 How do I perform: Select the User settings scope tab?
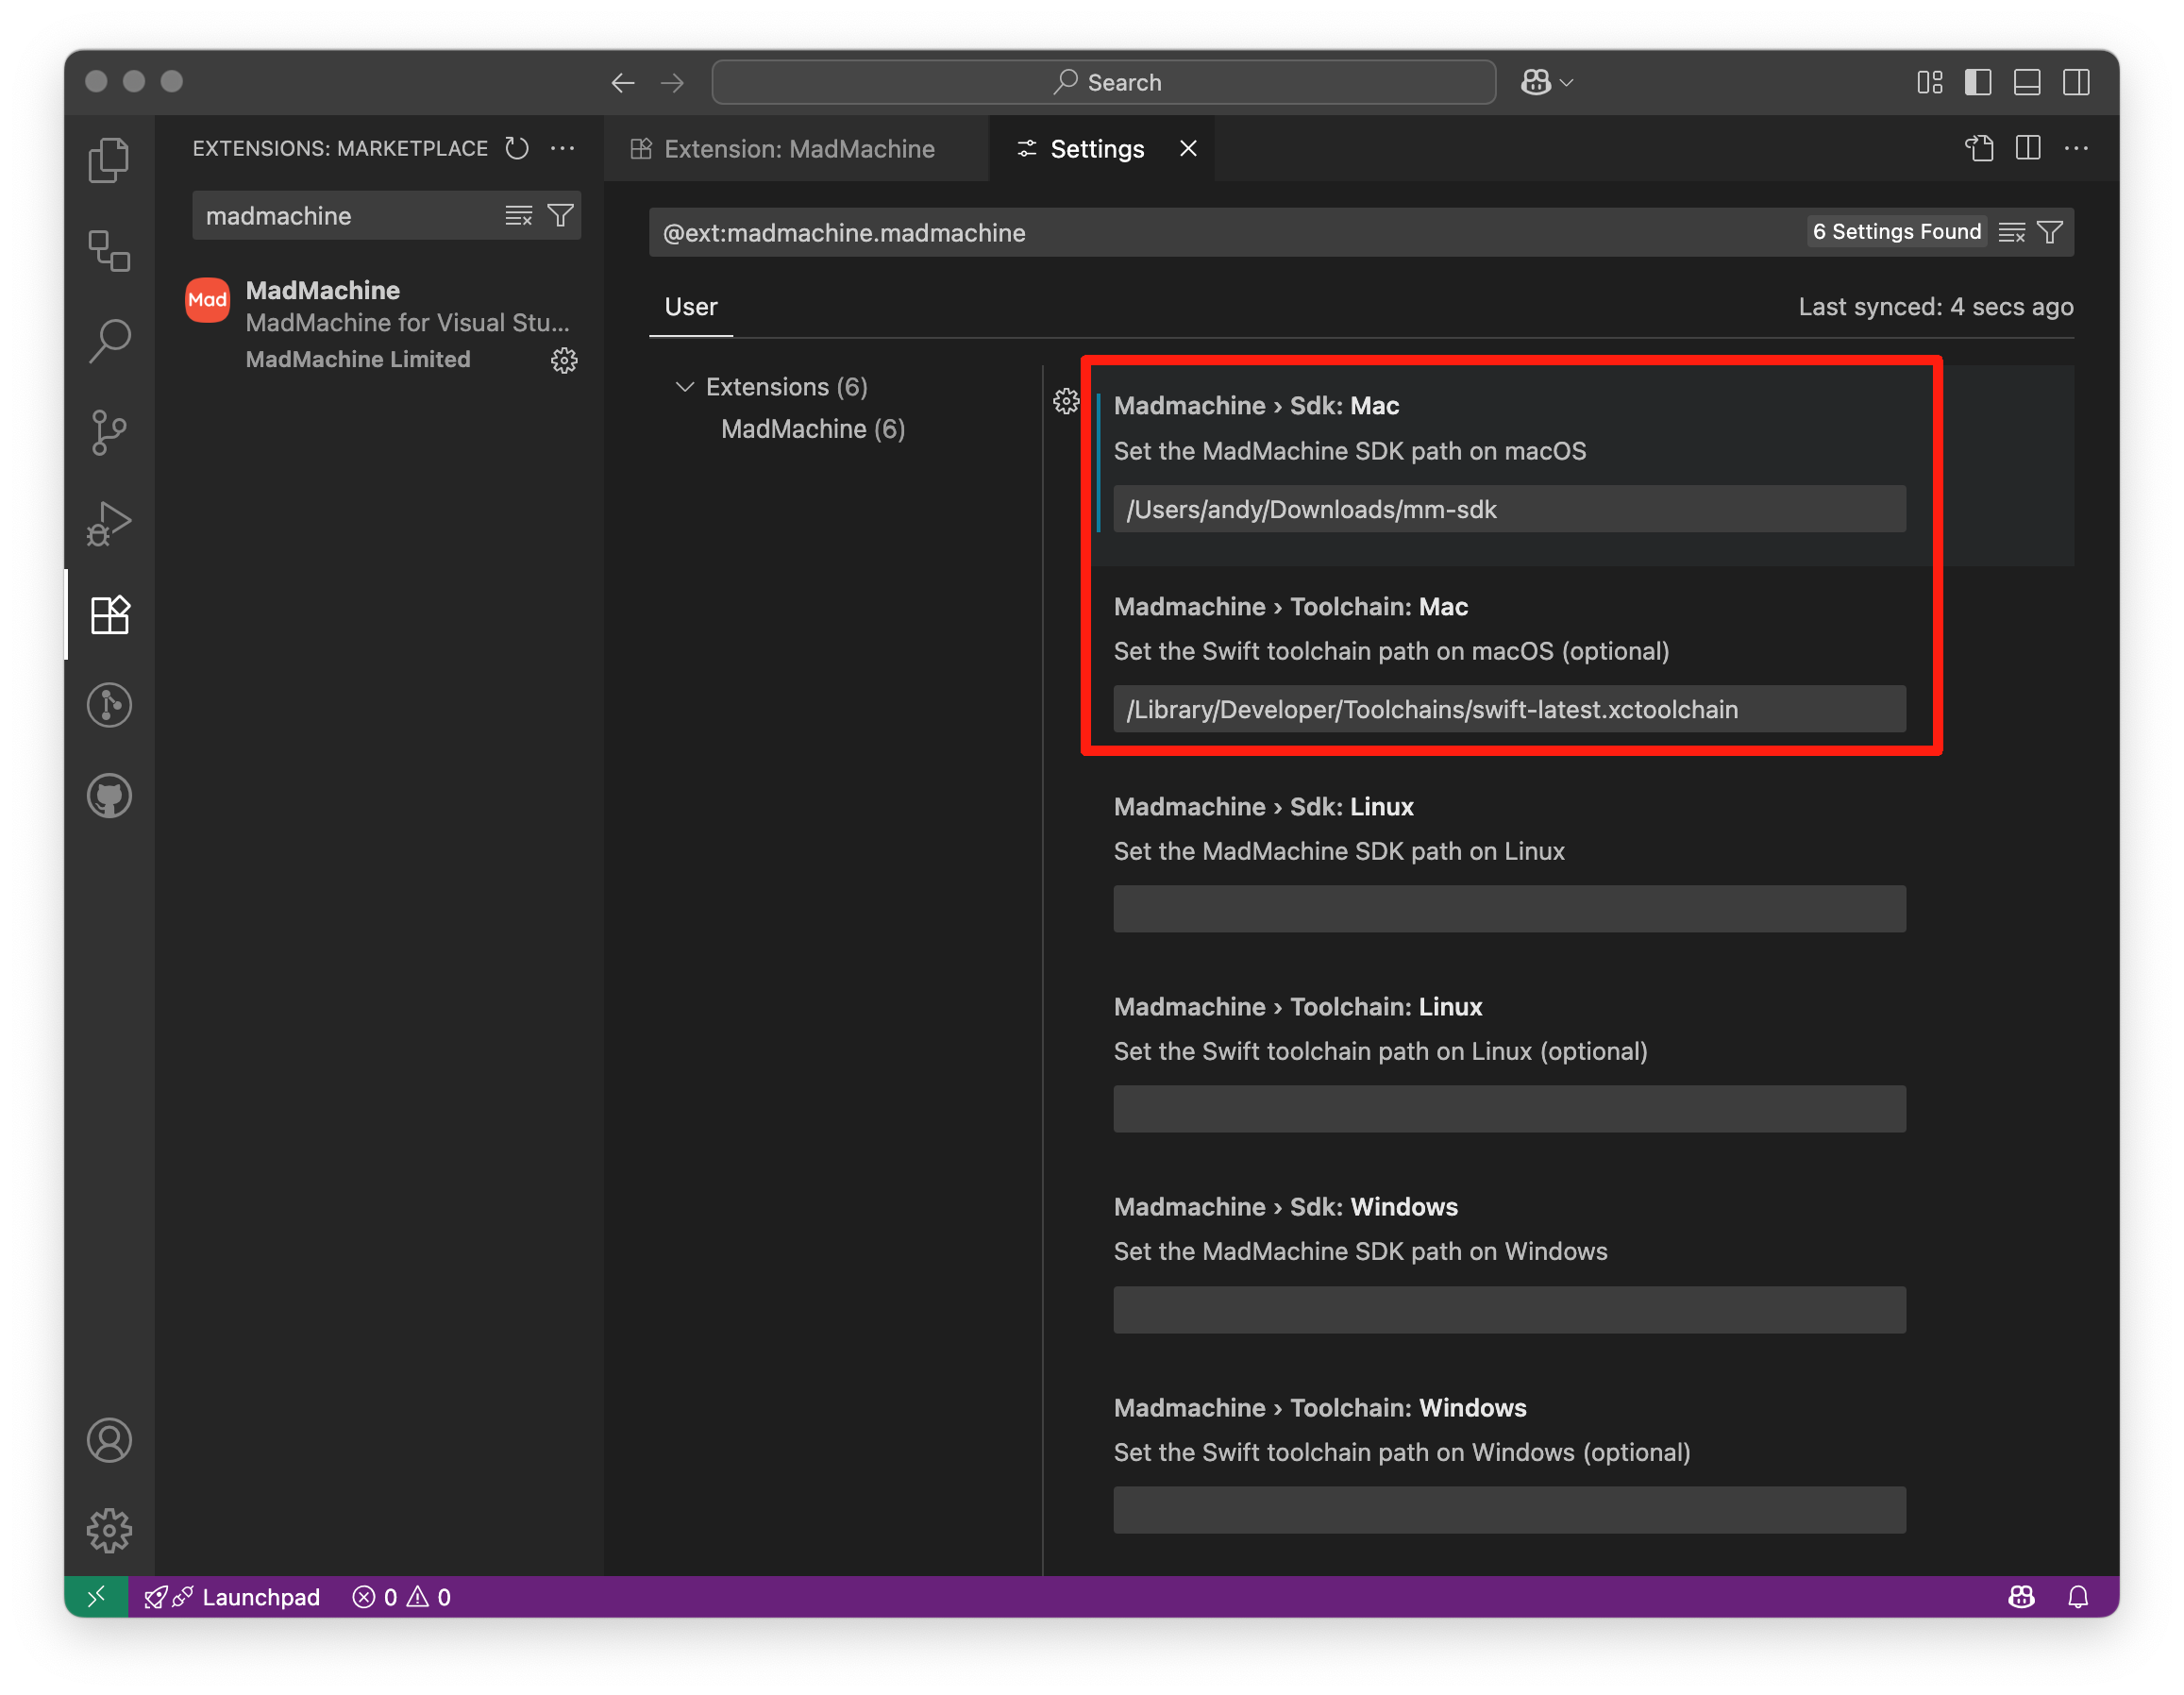pos(691,307)
